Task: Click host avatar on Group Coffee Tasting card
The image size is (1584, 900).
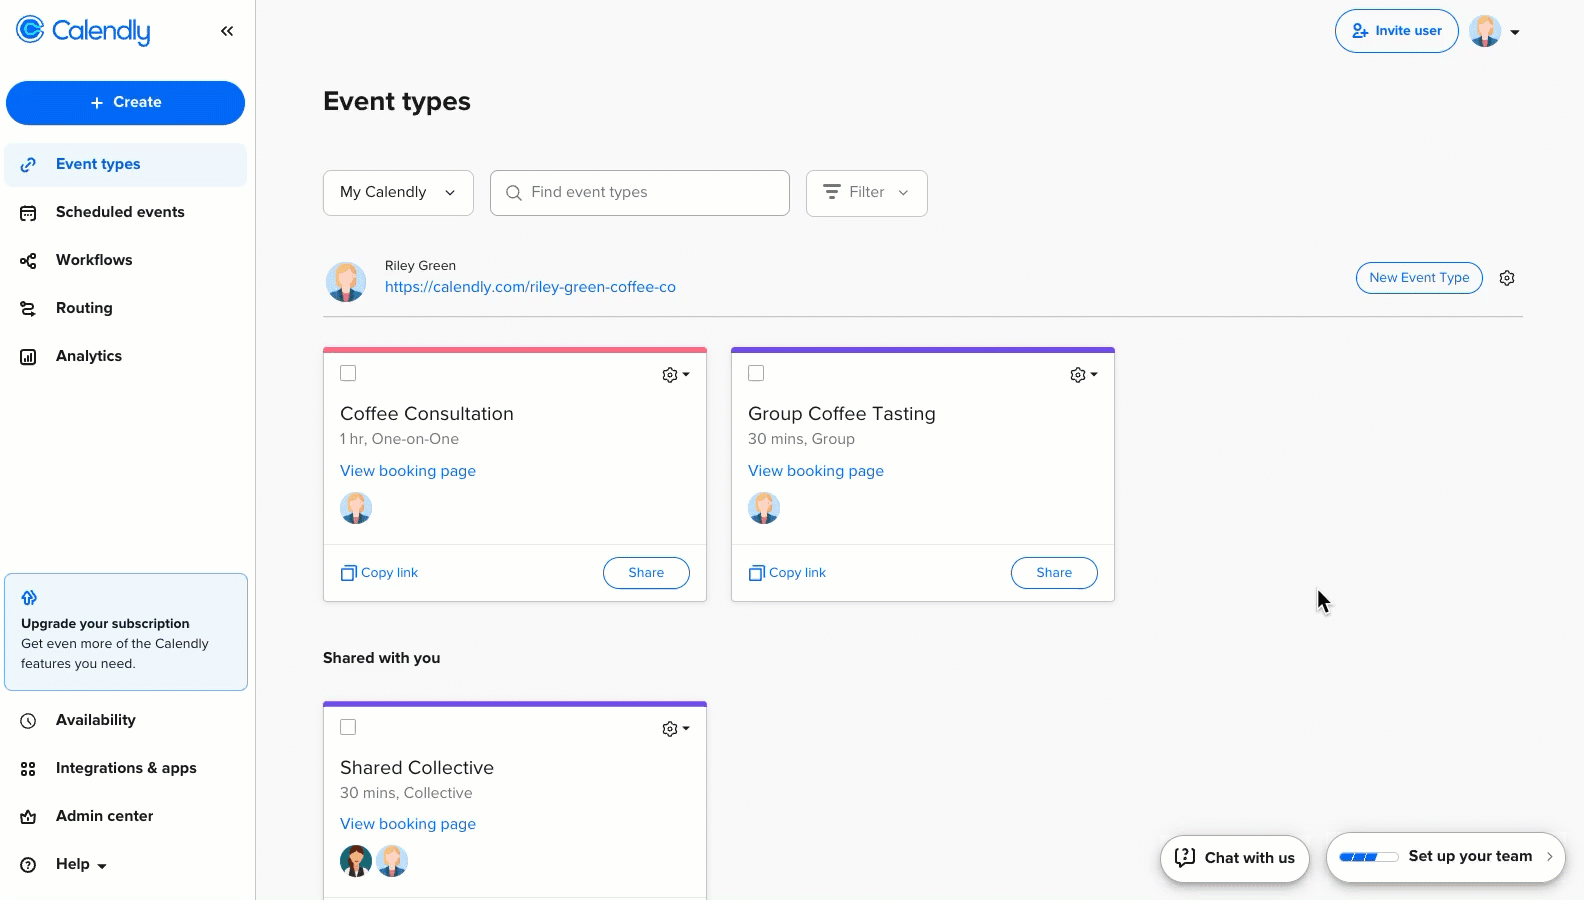Action: point(764,508)
